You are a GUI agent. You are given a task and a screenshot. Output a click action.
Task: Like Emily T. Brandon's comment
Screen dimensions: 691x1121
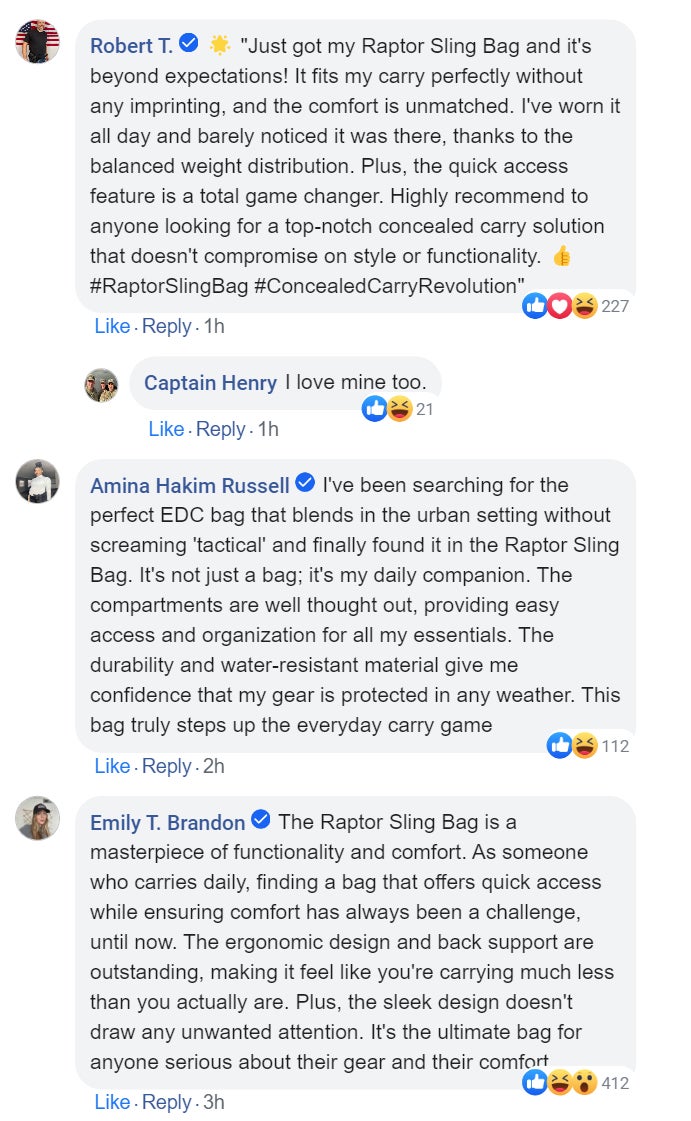coord(112,1102)
